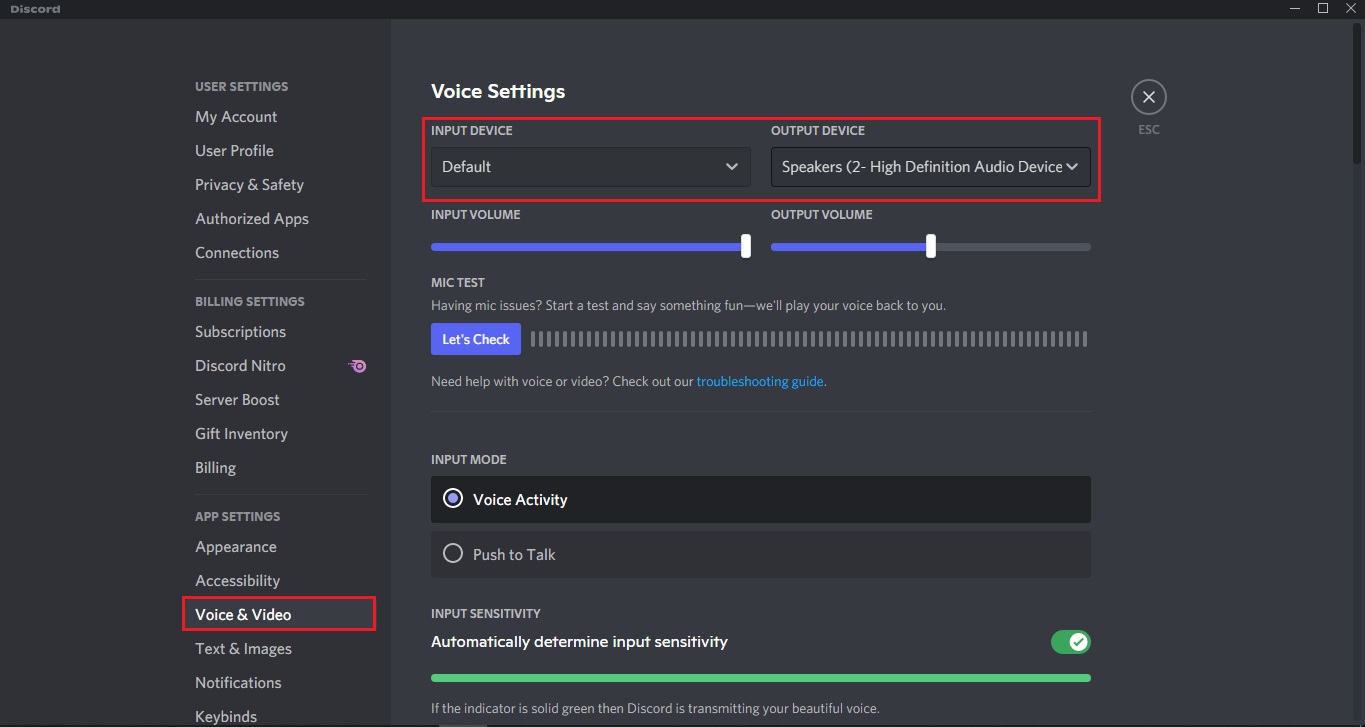Image resolution: width=1365 pixels, height=727 pixels.
Task: Click the input volume slider handle
Action: [x=746, y=246]
